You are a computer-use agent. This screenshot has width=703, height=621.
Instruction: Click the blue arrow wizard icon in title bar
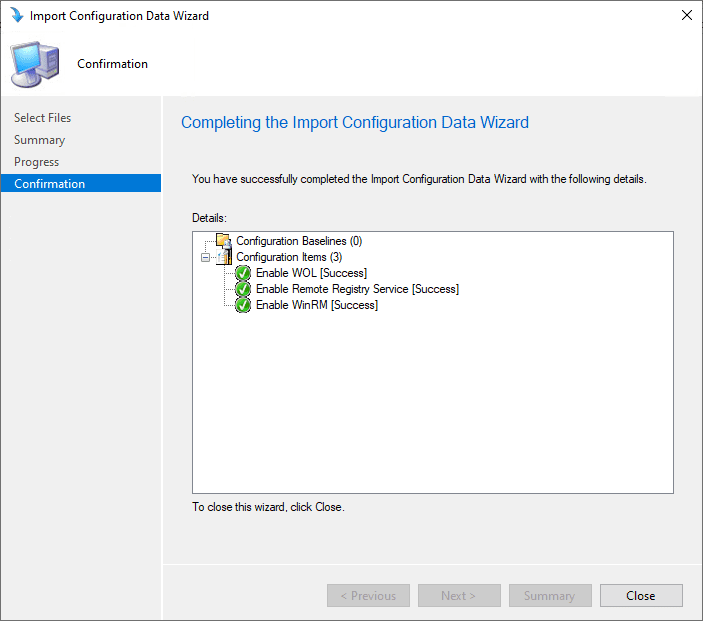16,16
